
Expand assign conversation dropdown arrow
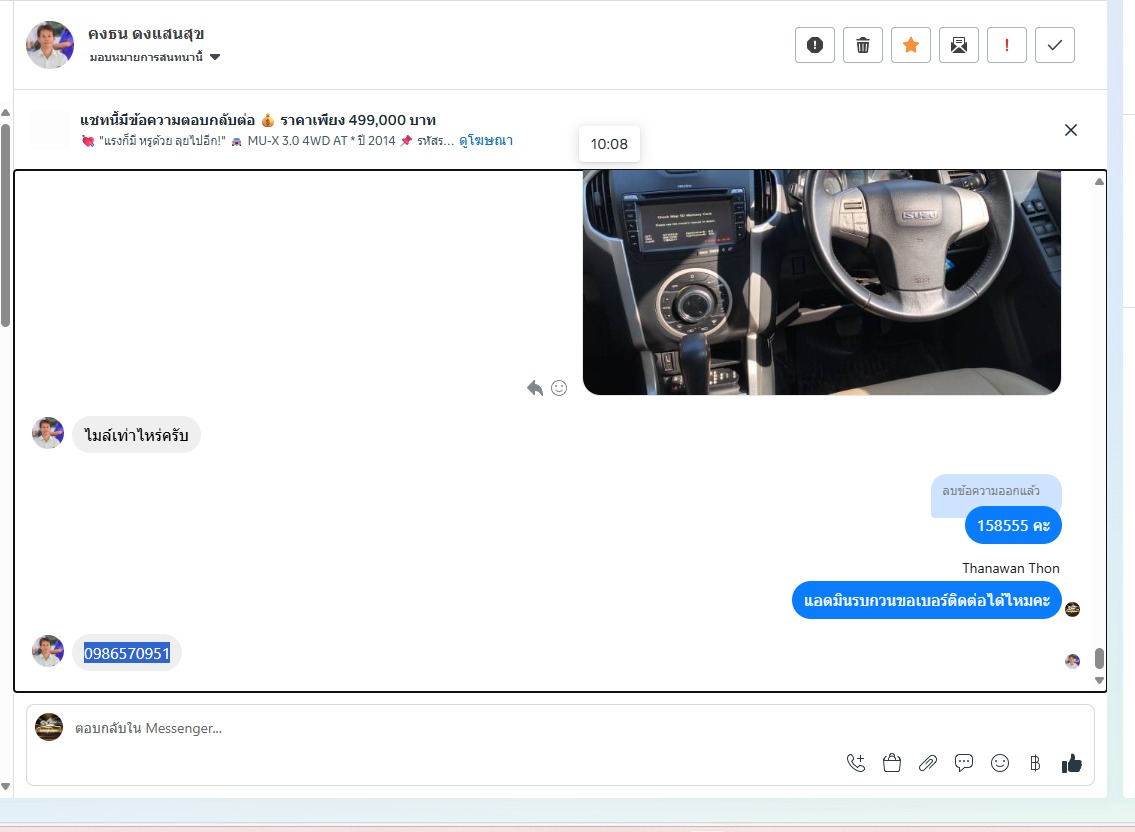215,57
